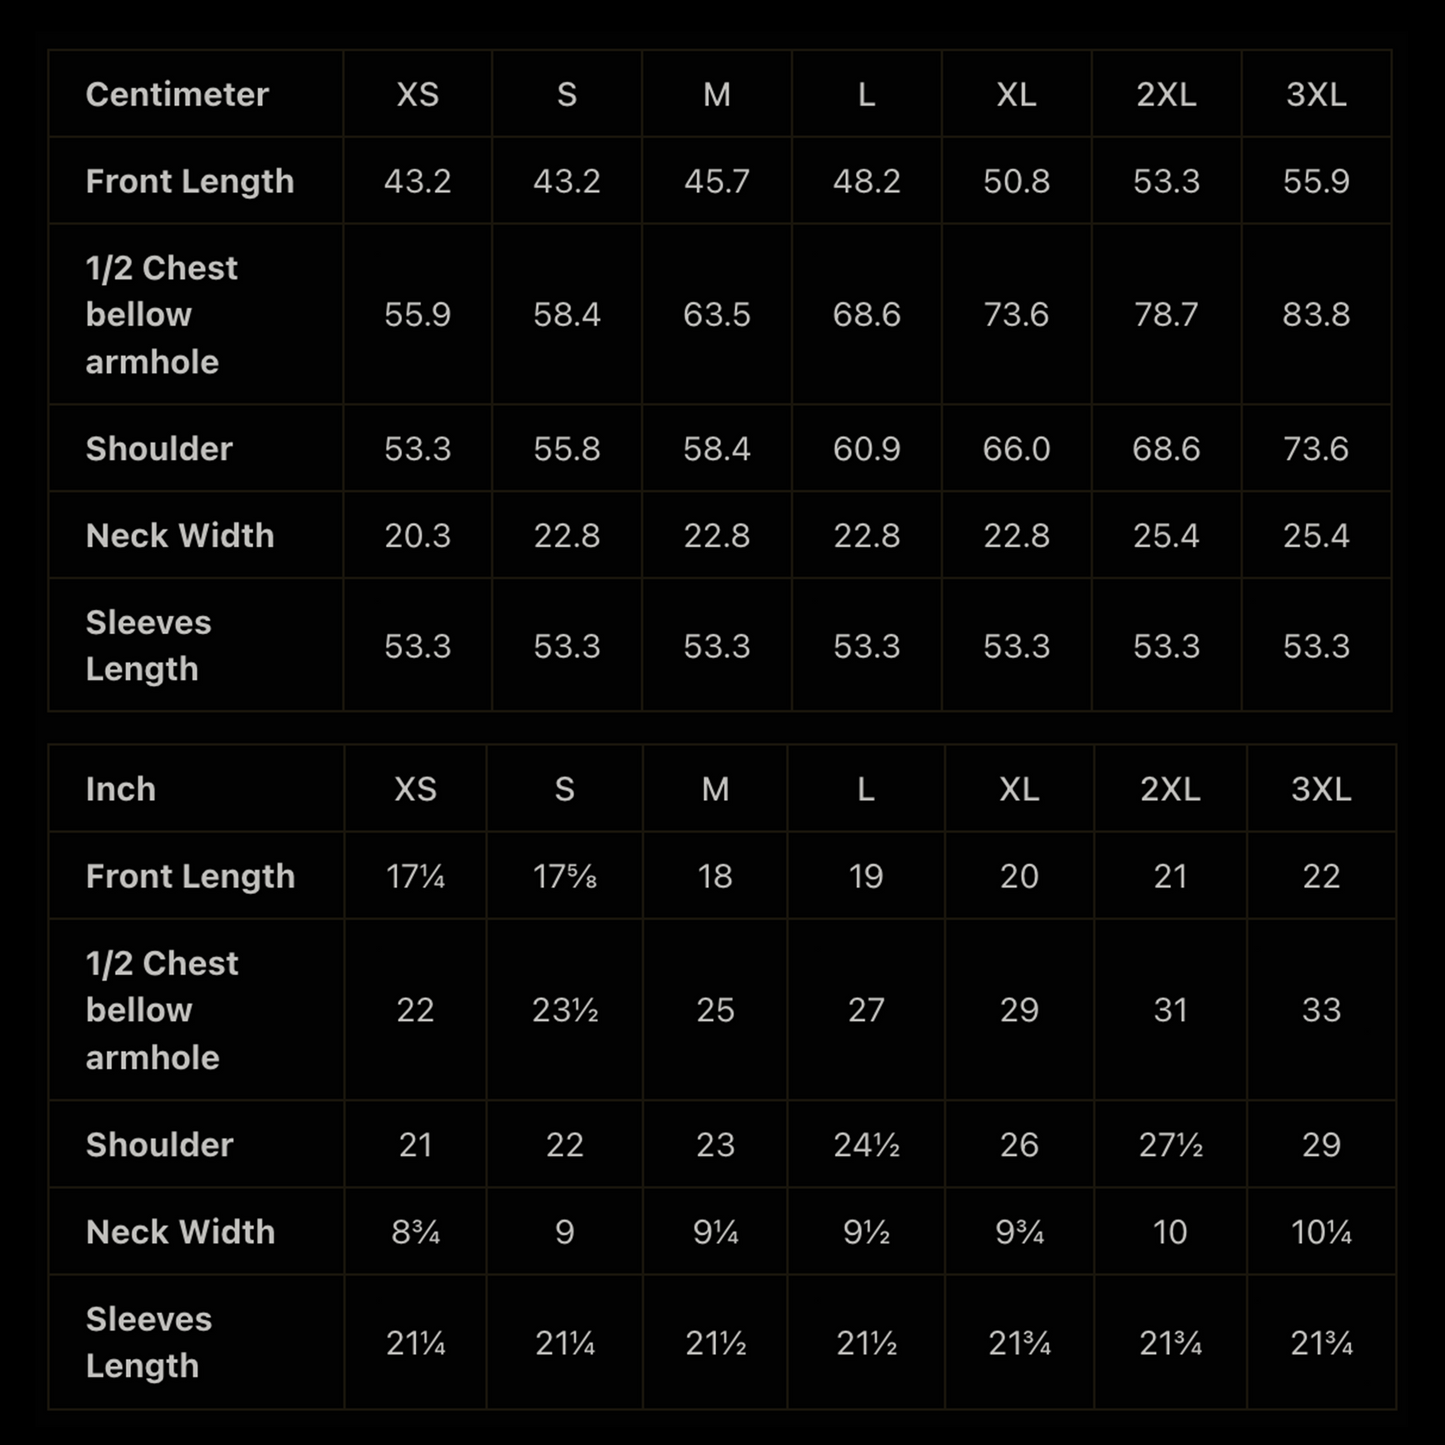Click the Inch table header cell
Image resolution: width=1445 pixels, height=1445 pixels.
tap(121, 789)
